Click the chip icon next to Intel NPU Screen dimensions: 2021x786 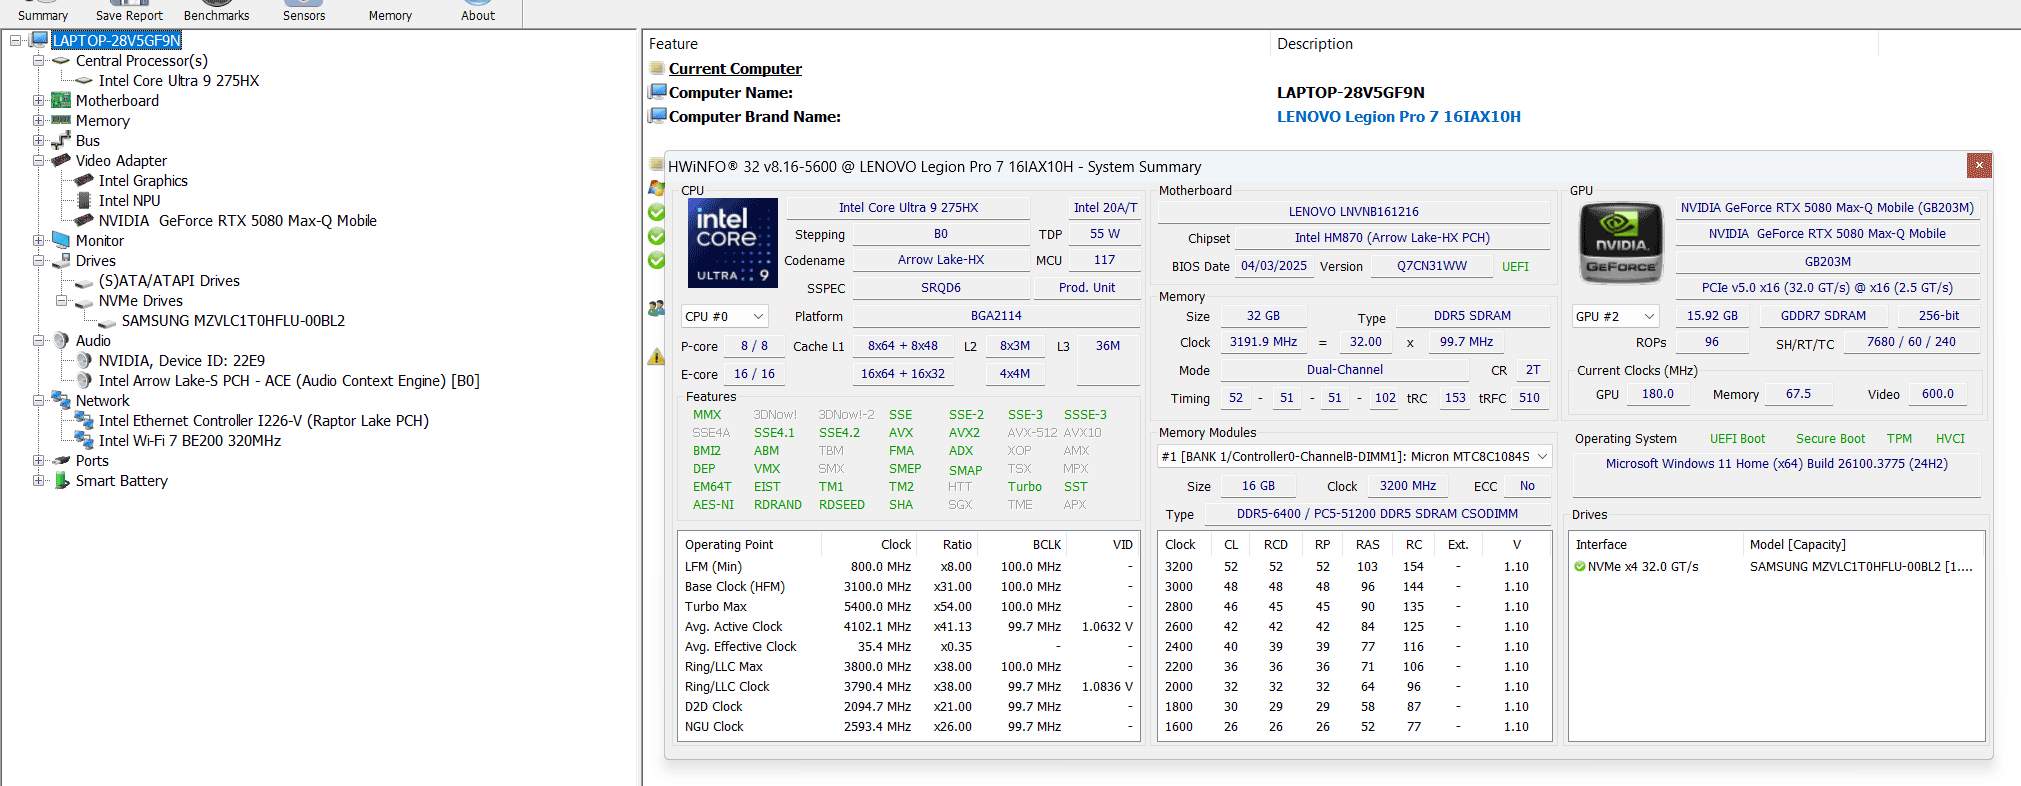click(x=84, y=200)
